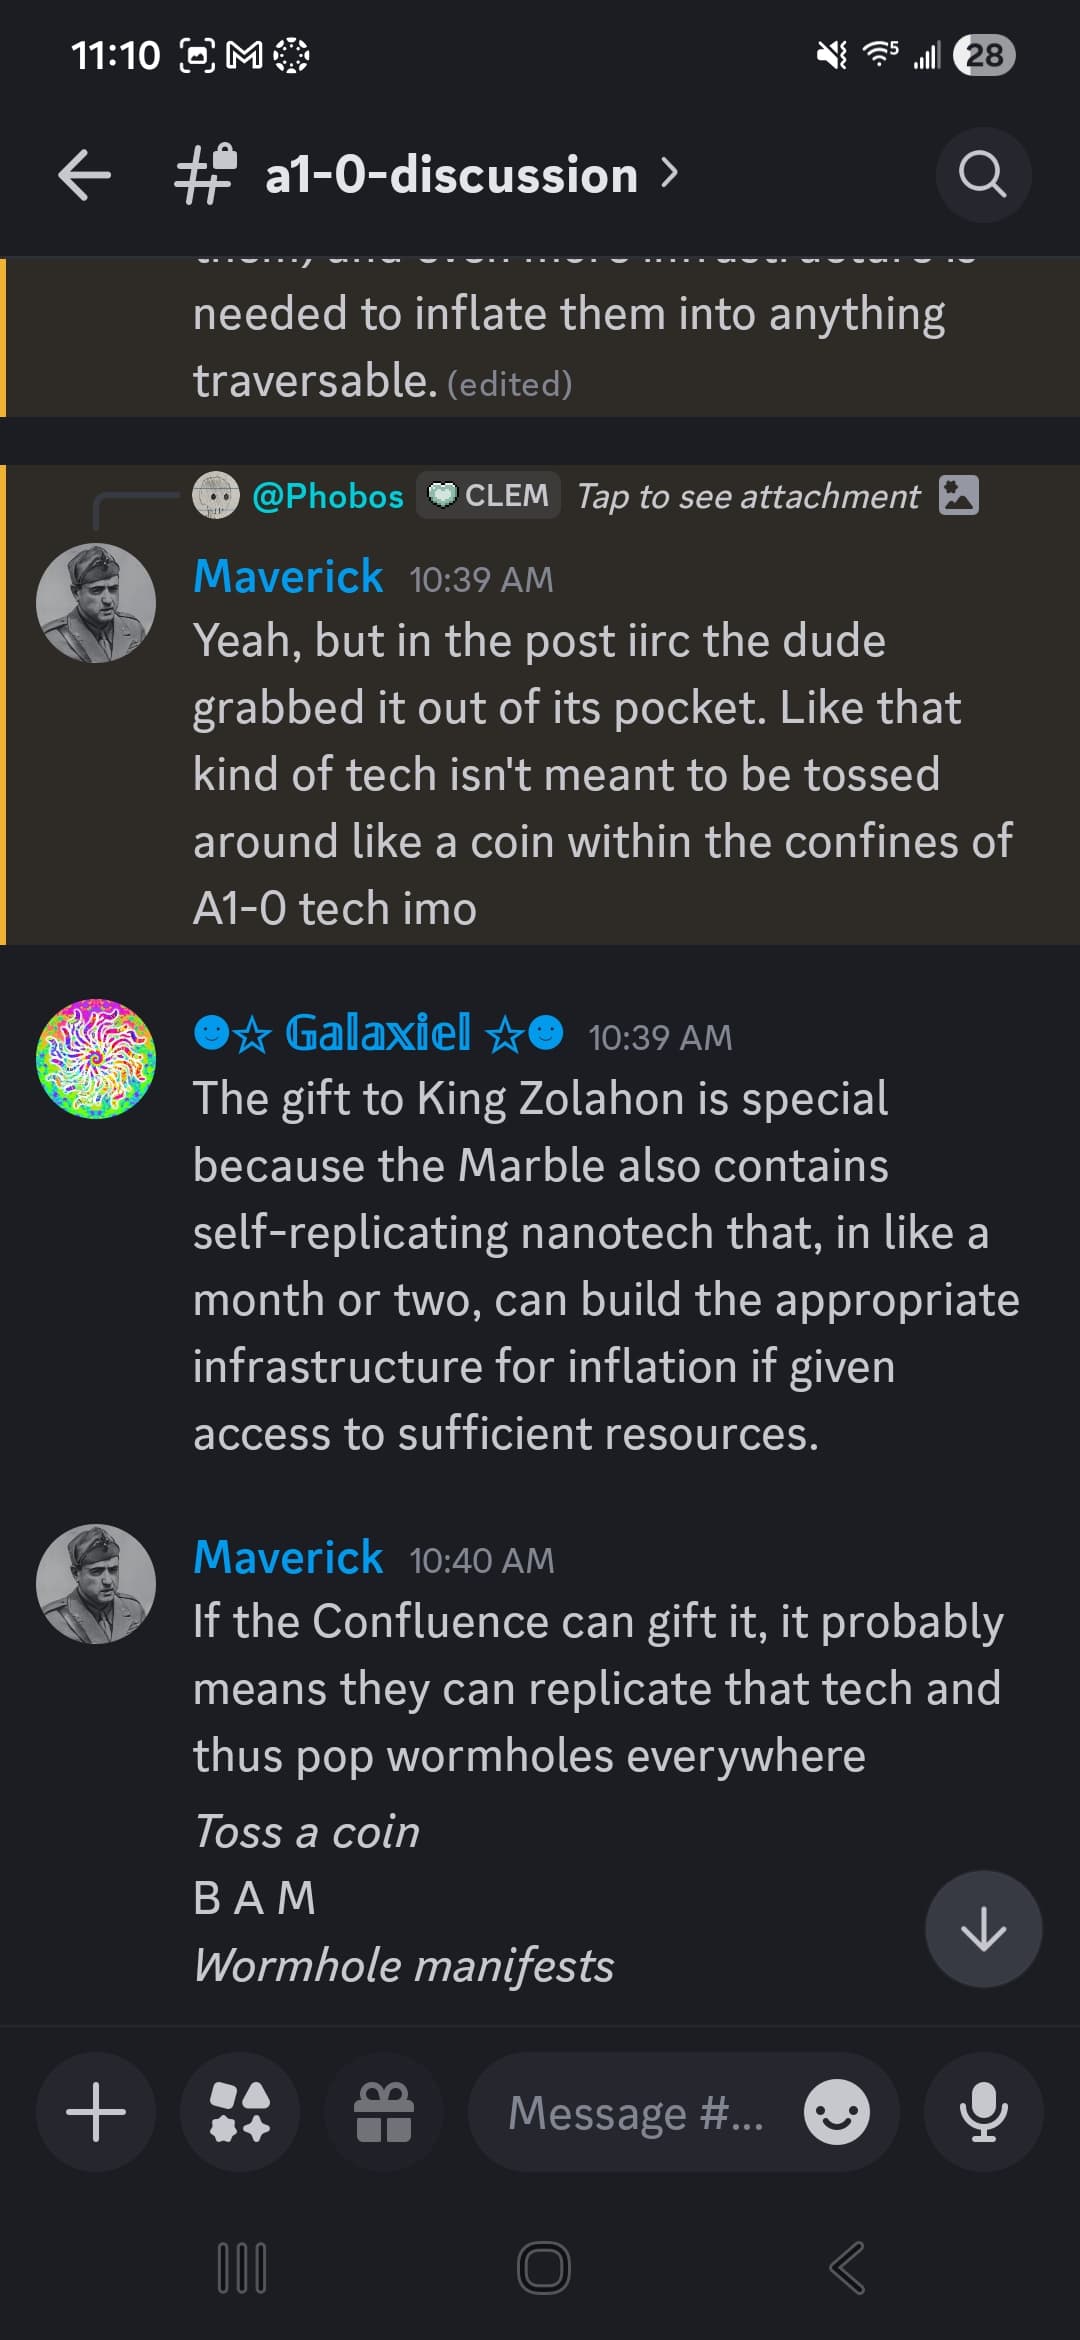Image resolution: width=1080 pixels, height=2340 pixels.
Task: Tap the back arrow in header
Action: [x=84, y=175]
